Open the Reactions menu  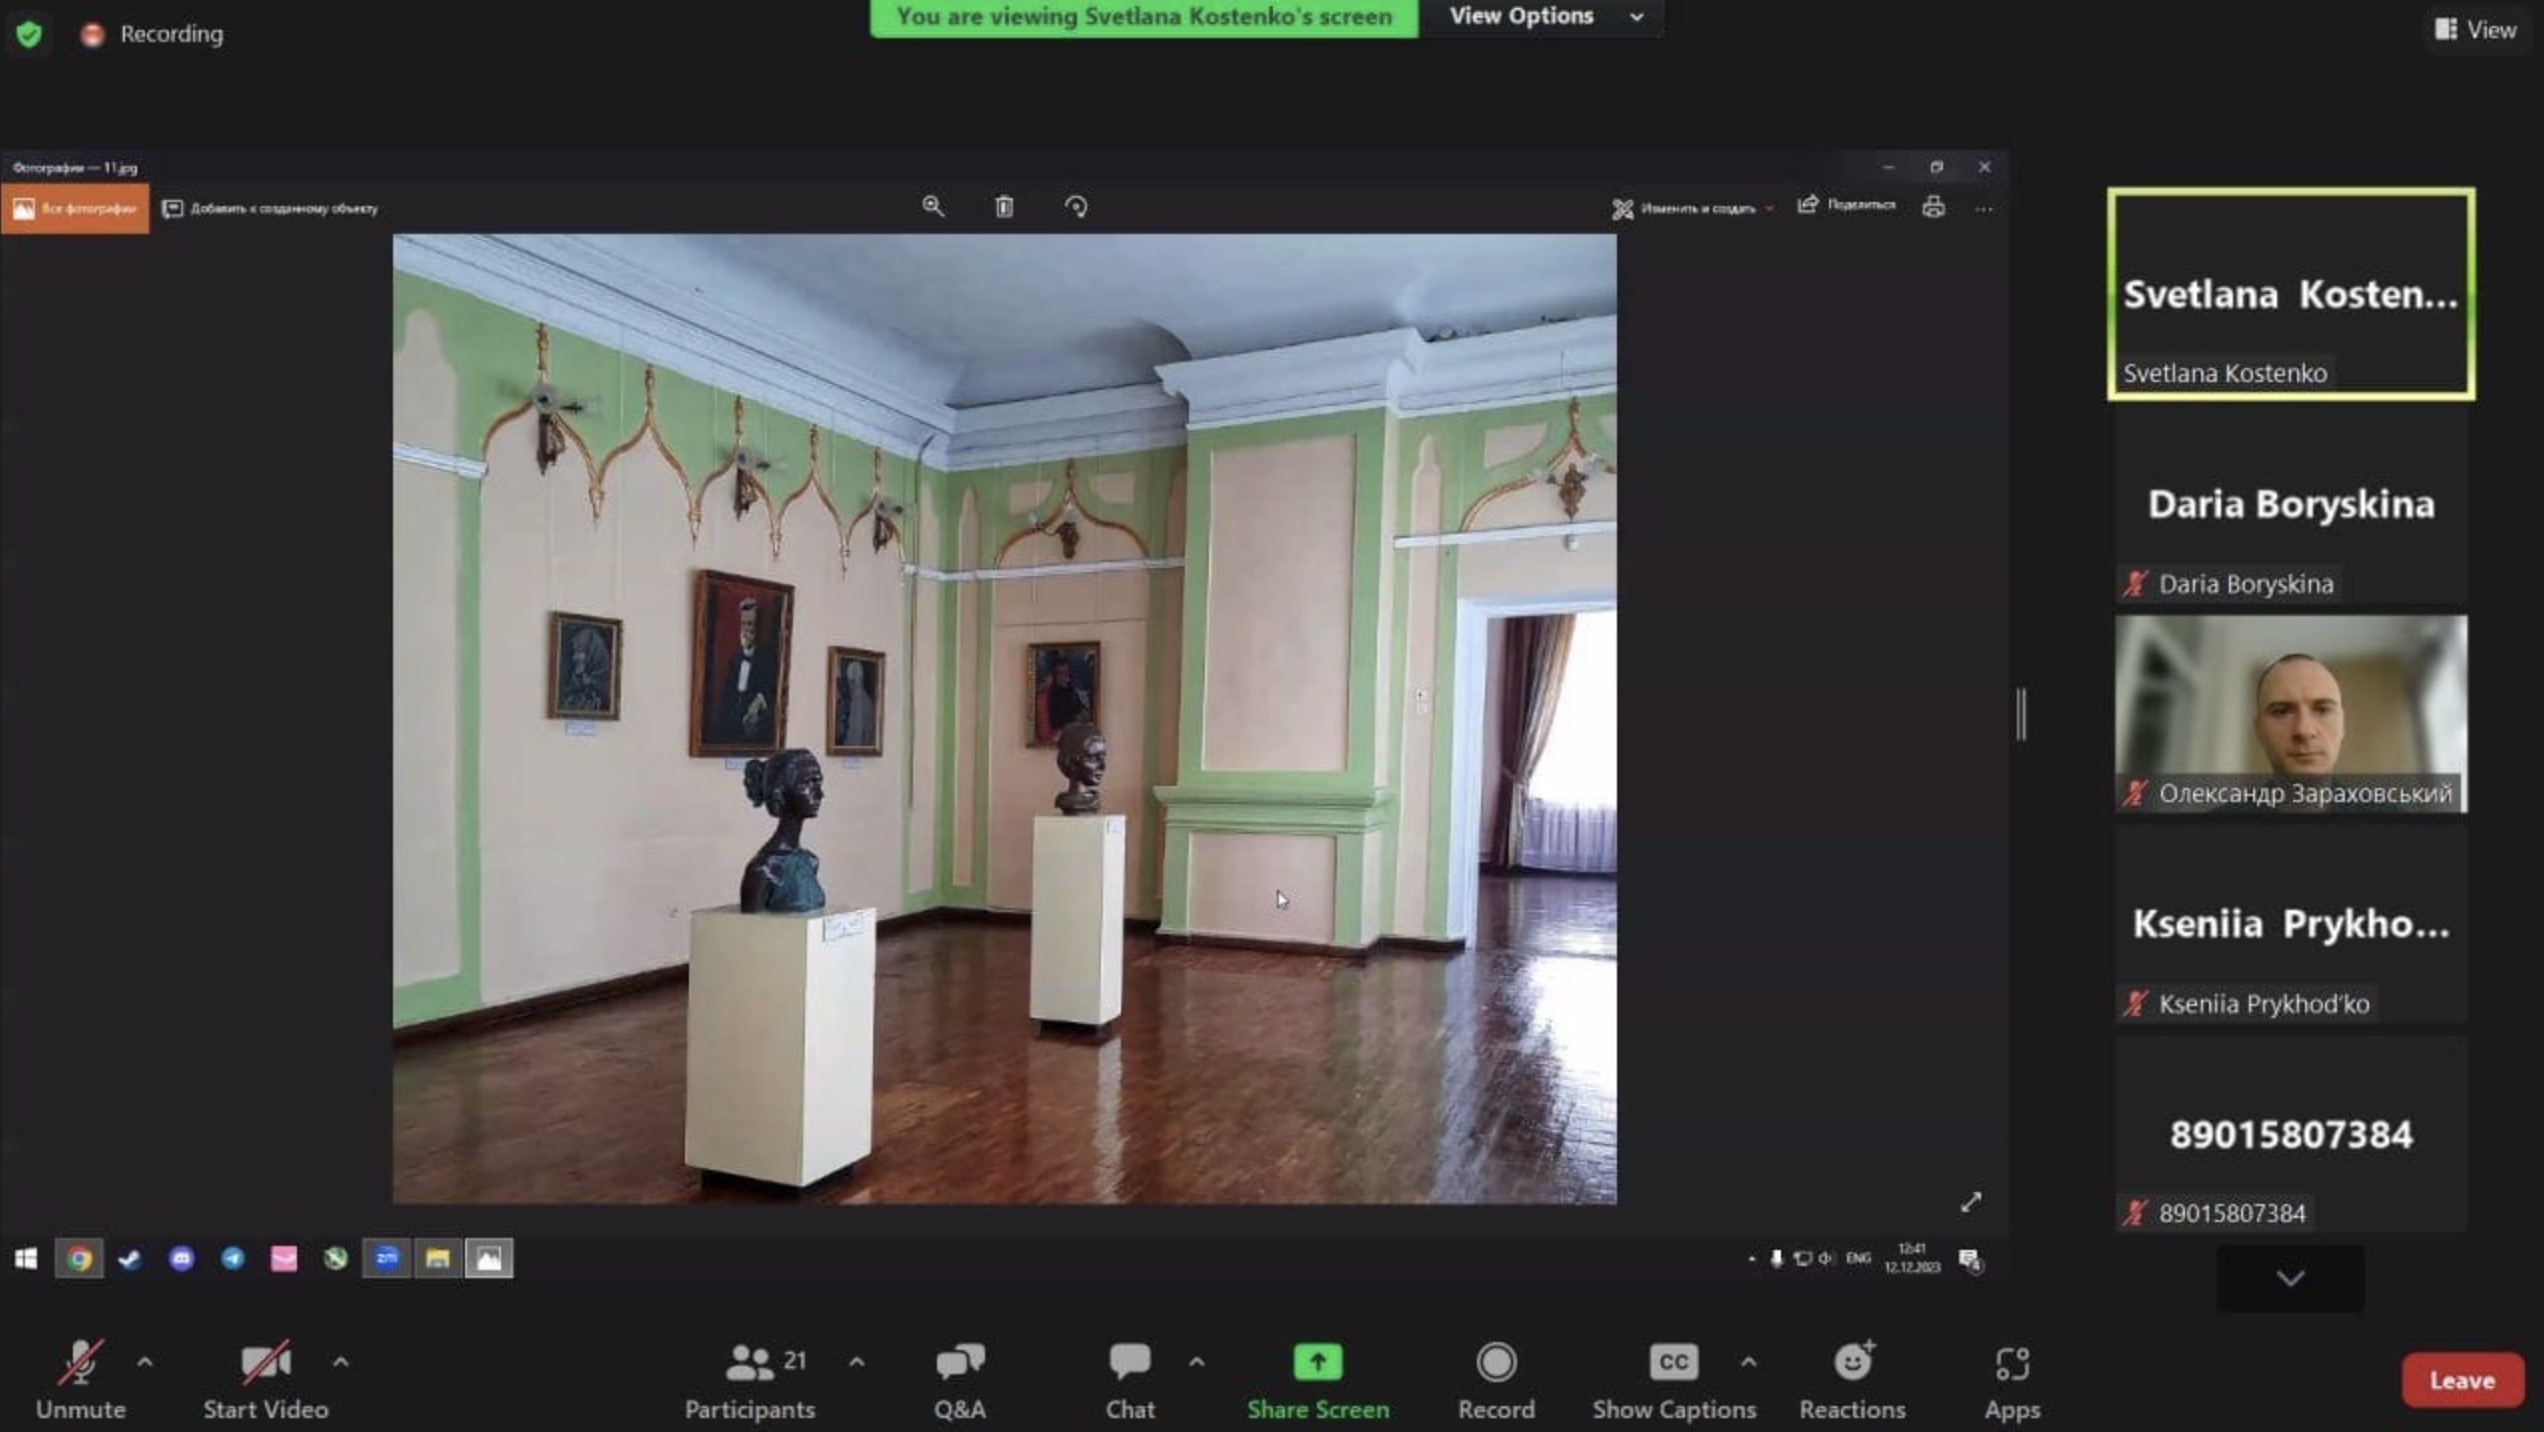coord(1852,1380)
